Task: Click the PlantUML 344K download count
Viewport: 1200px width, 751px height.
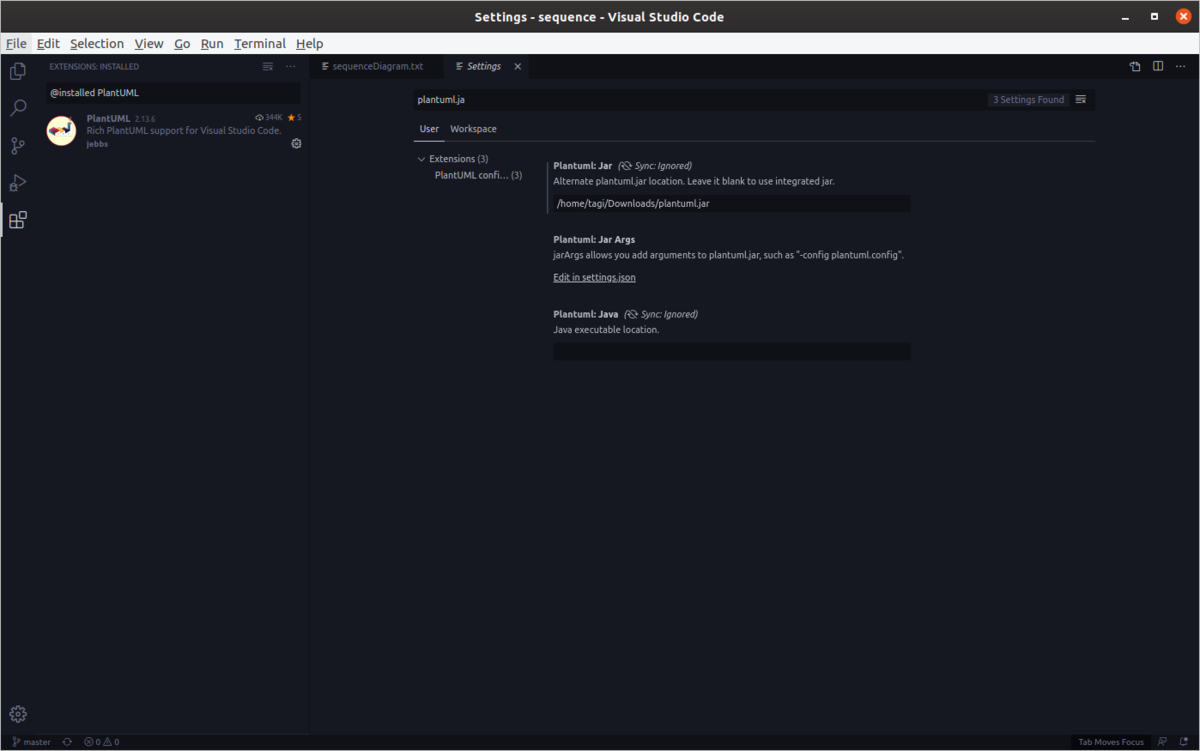Action: tap(269, 118)
